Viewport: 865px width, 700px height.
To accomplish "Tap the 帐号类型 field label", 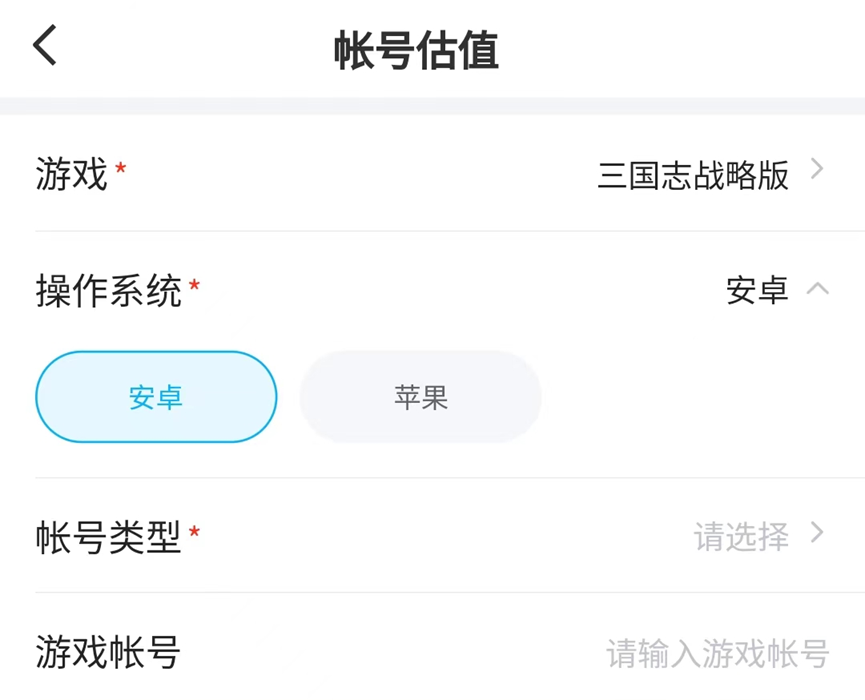I will [x=108, y=537].
